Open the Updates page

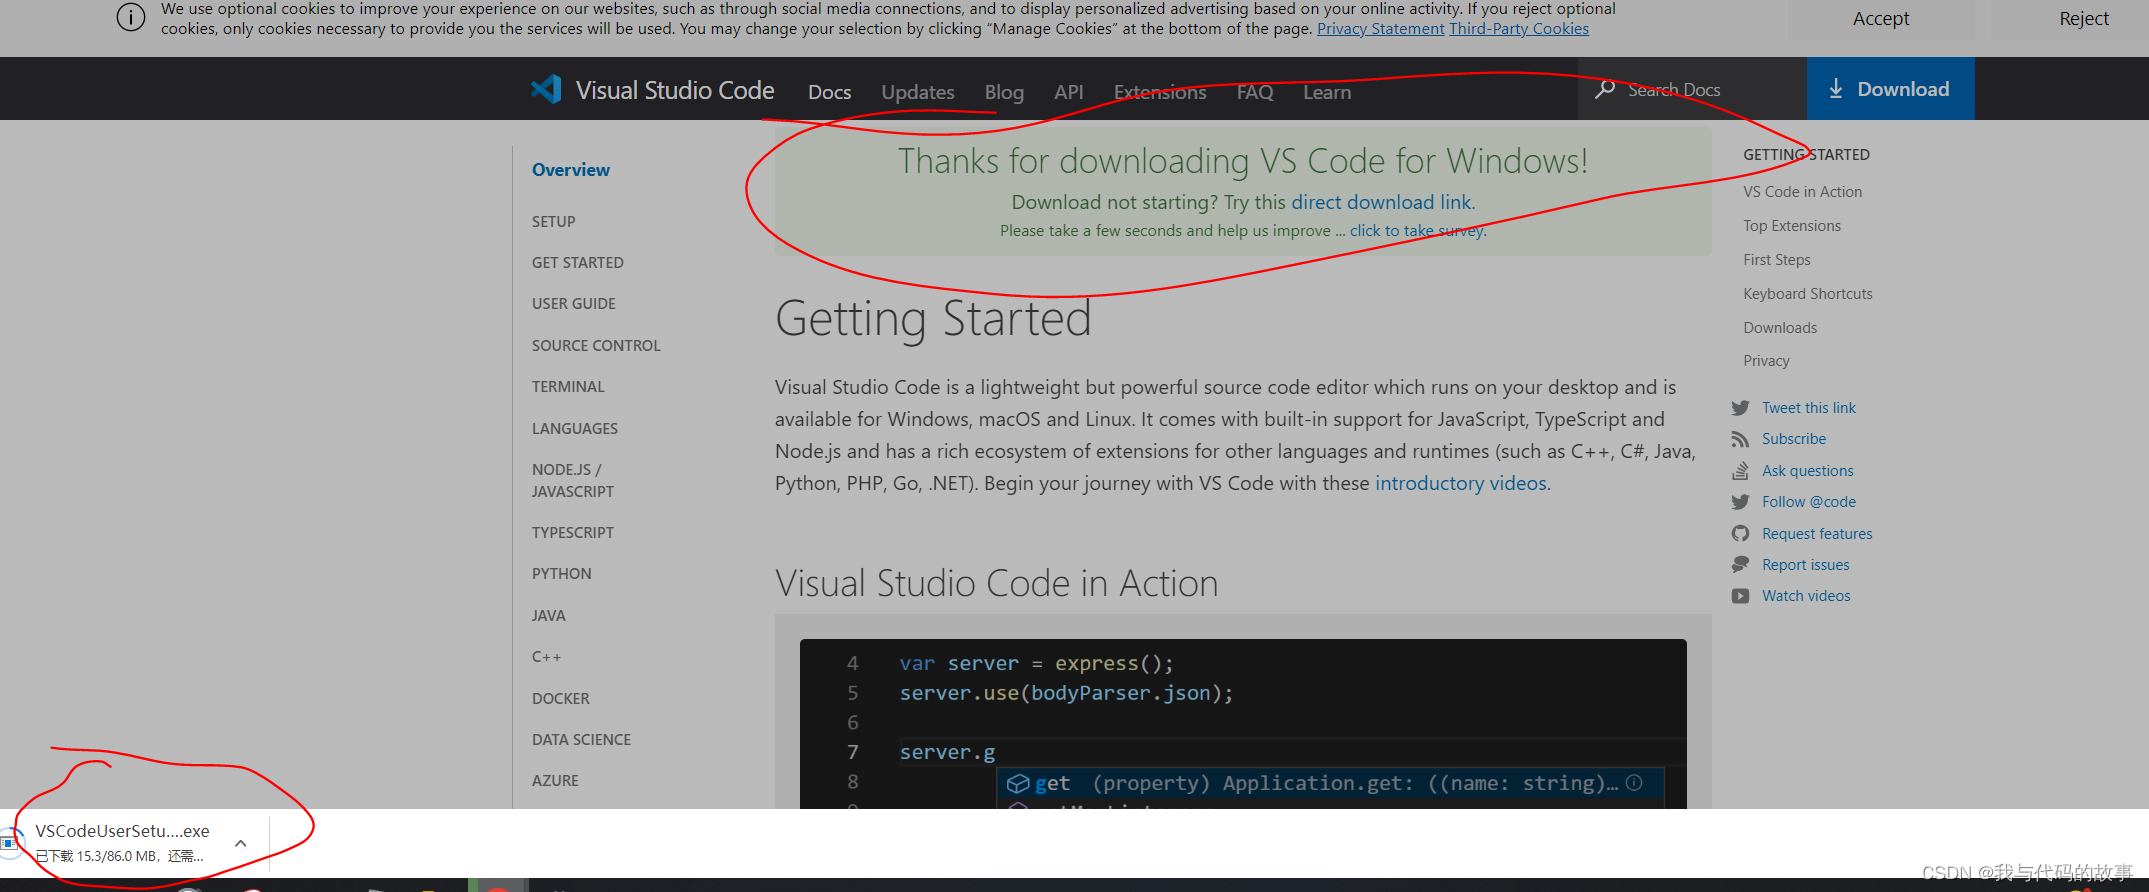918,92
